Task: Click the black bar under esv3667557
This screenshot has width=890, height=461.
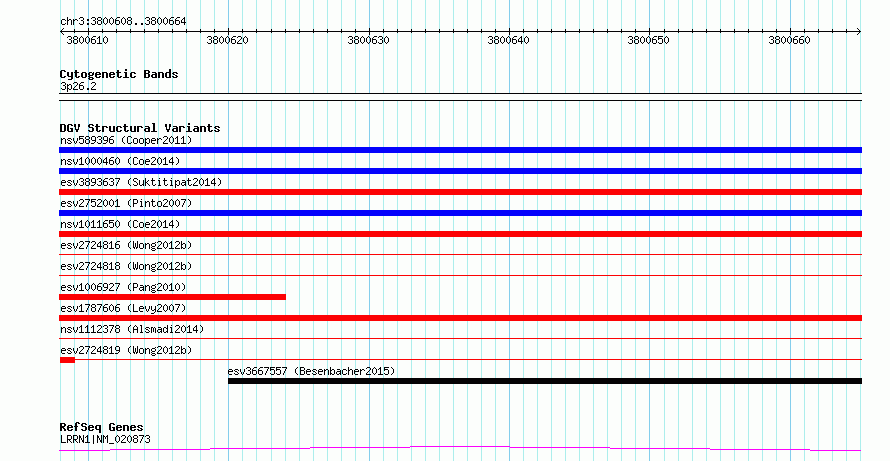Action: [x=545, y=381]
